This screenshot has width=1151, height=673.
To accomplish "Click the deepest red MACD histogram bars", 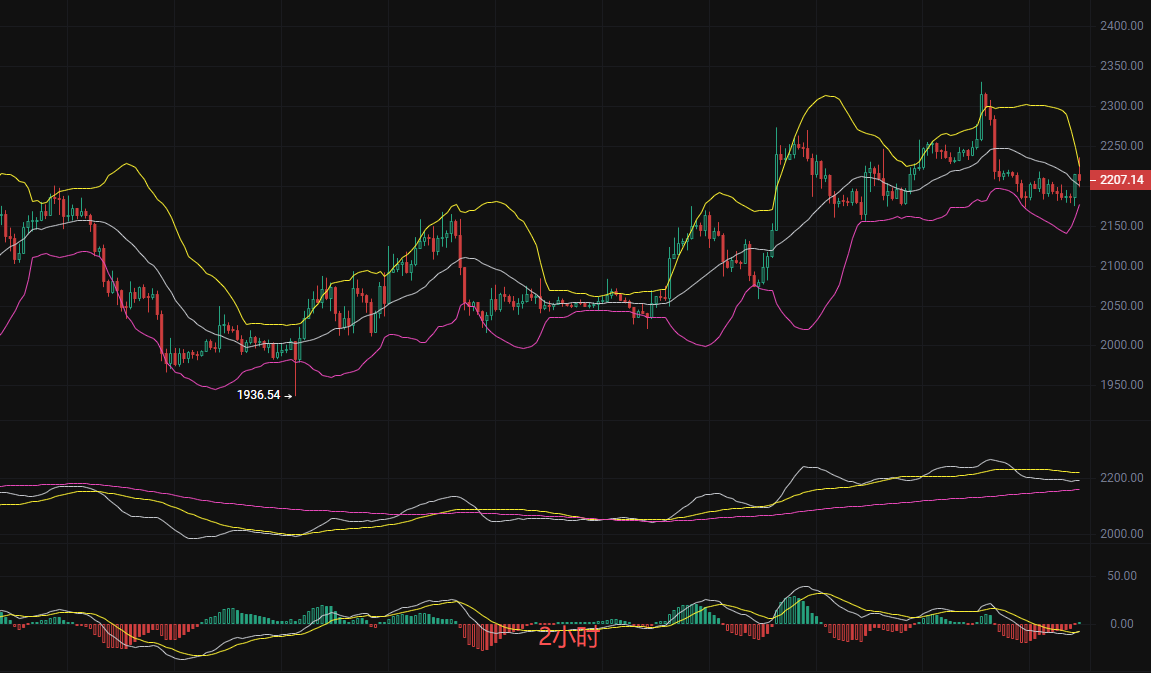I will pyautogui.click(x=484, y=638).
